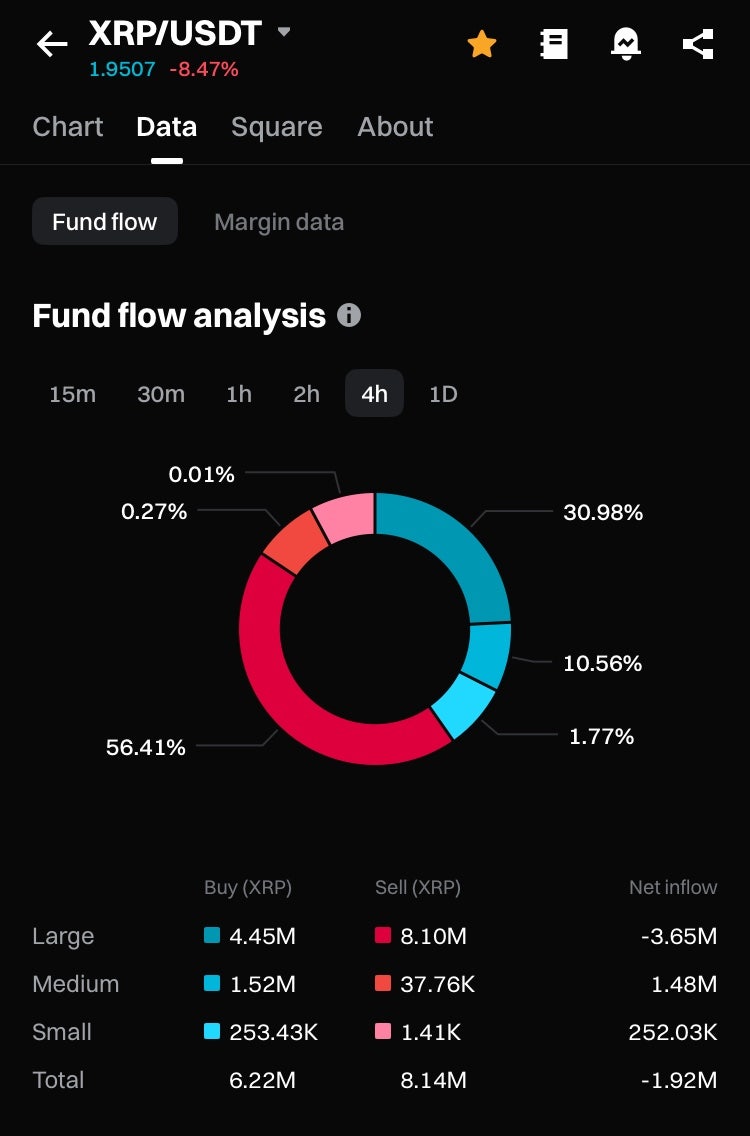Switch to the Chart tab
Screen dimensions: 750x1136
click(x=68, y=127)
